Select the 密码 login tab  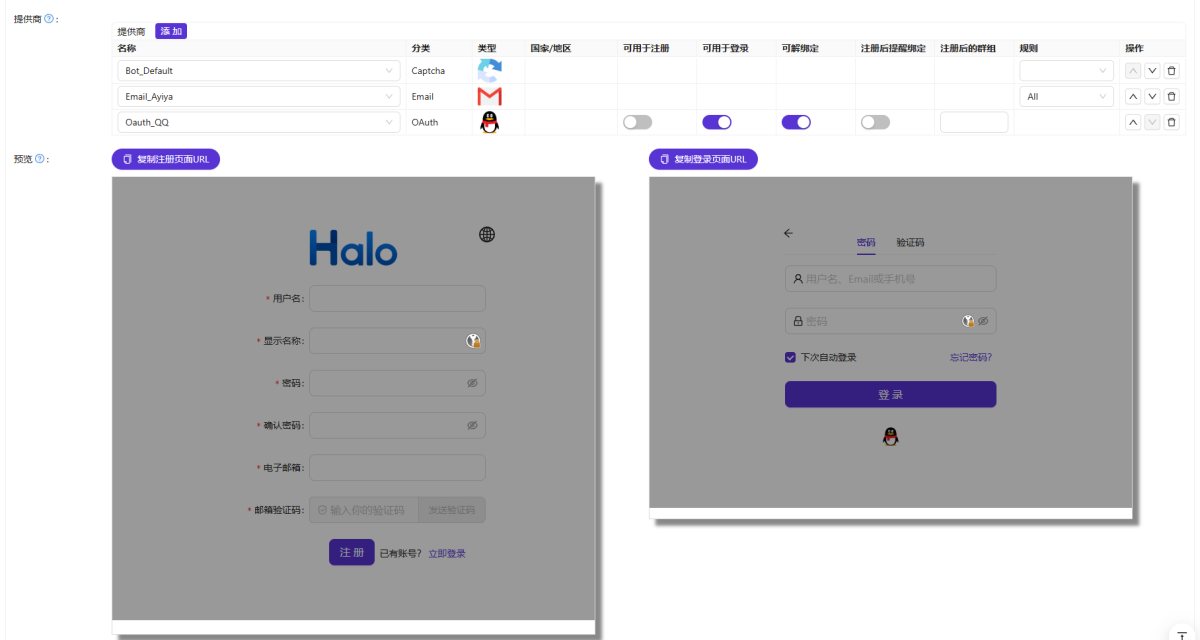point(866,243)
